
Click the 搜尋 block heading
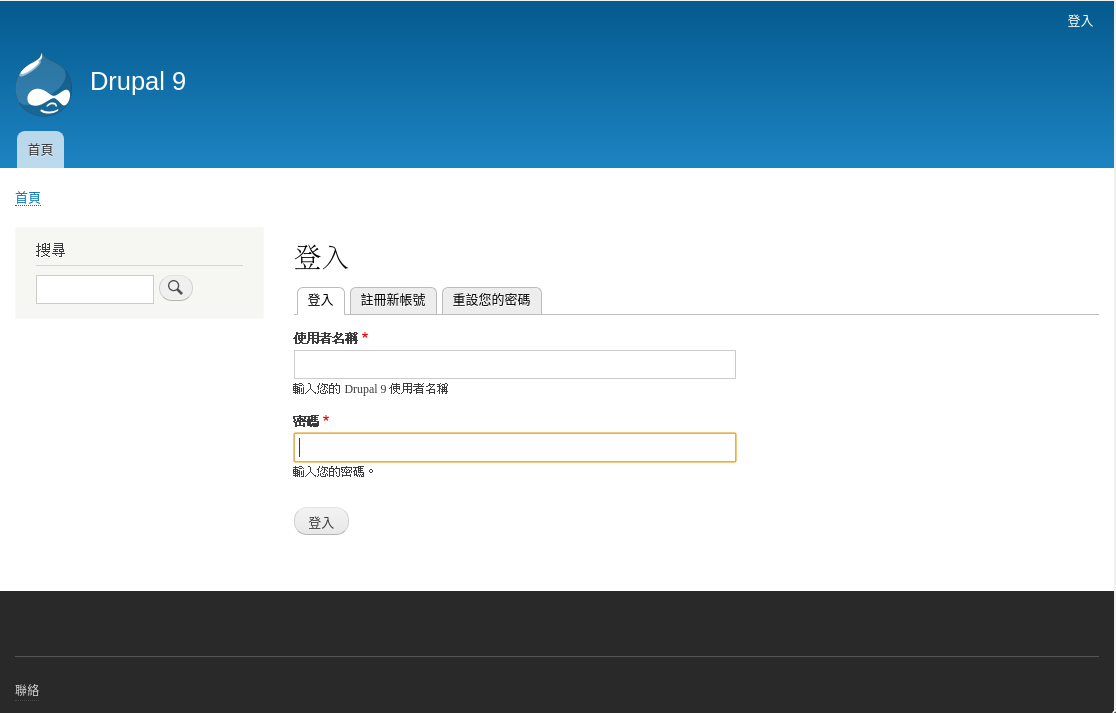(51, 250)
